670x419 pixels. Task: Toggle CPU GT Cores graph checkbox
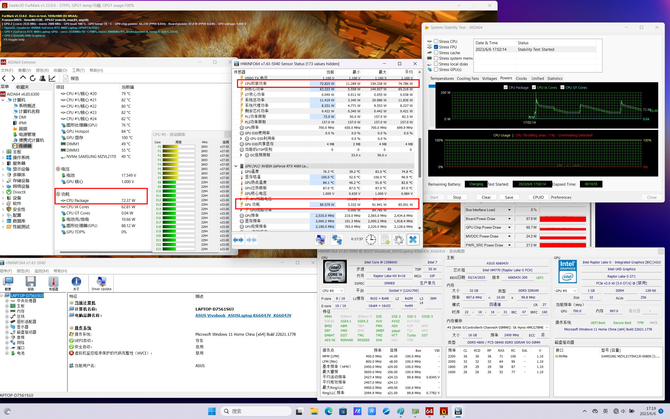[x=563, y=87]
